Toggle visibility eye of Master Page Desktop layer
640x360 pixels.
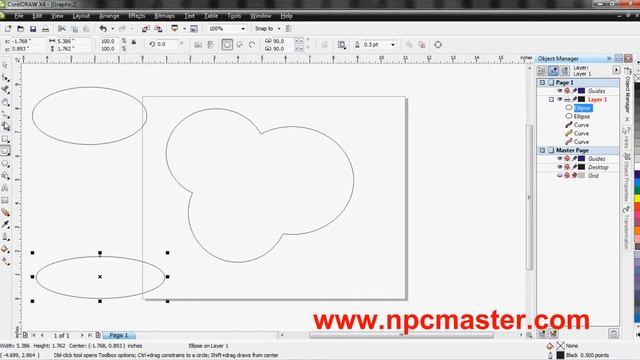pyautogui.click(x=560, y=167)
